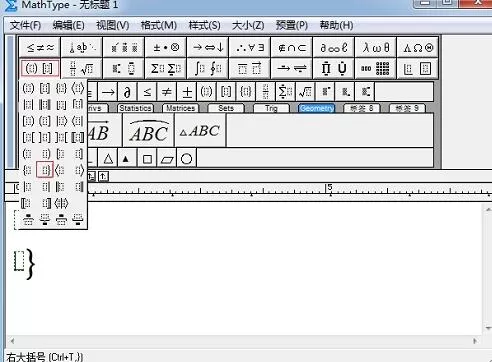Insert double square brackets template

tap(78, 137)
